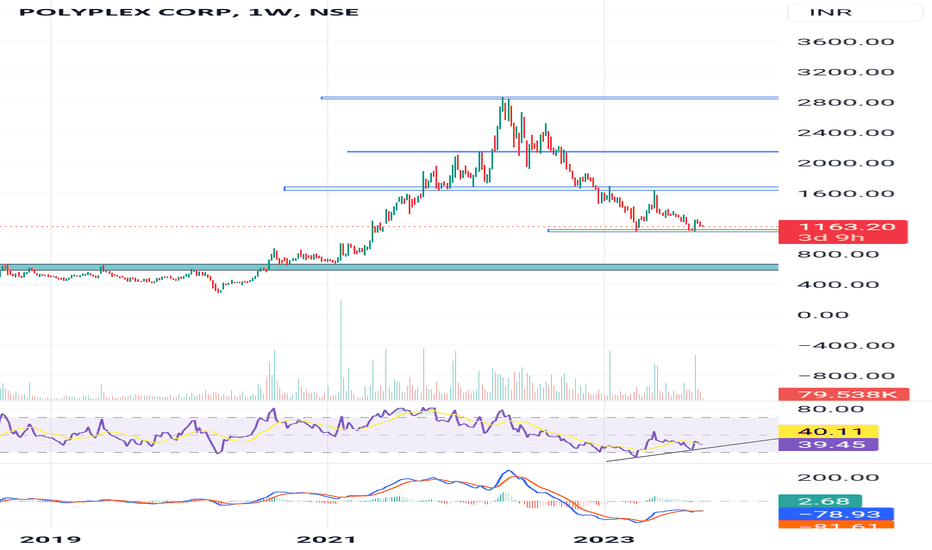Click the 200.00 MACD axis label
The height and width of the screenshot is (550, 932).
[839, 477]
